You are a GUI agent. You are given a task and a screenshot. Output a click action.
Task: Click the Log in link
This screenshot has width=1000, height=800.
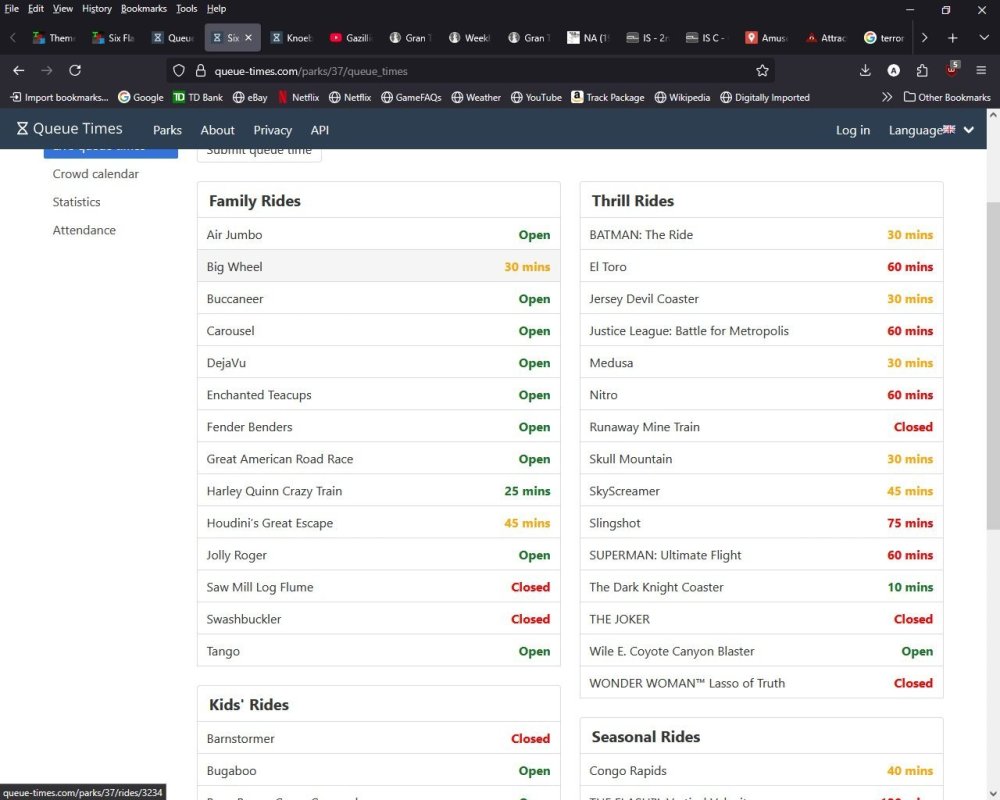click(x=852, y=130)
